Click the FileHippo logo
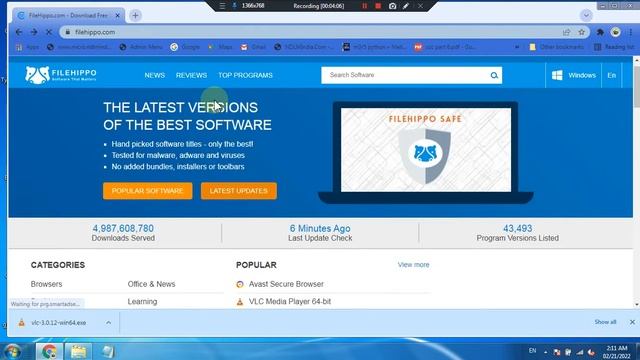The width and height of the screenshot is (640, 360). (x=61, y=75)
